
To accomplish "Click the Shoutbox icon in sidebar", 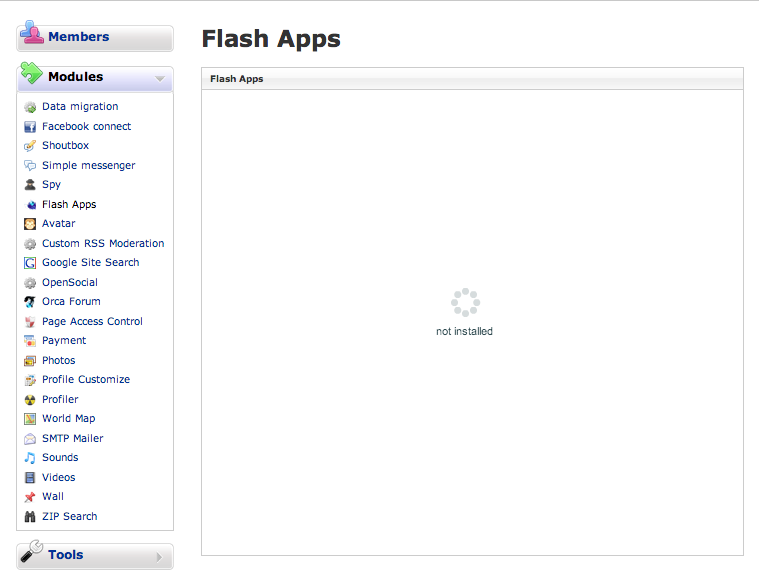I will 30,146.
